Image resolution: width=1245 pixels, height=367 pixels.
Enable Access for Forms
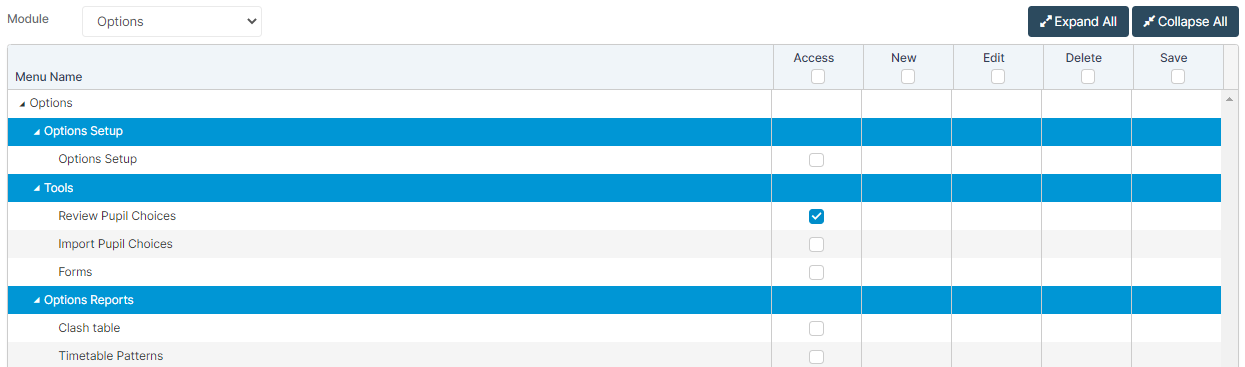coord(816,272)
